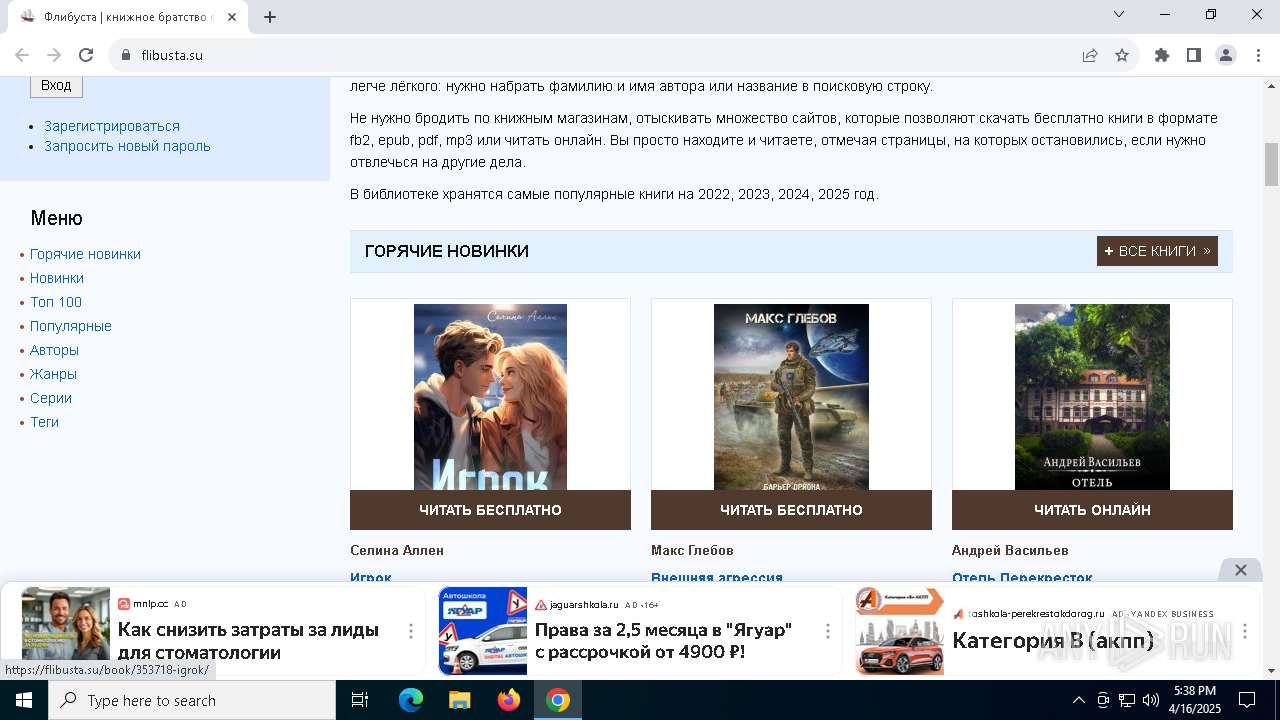Open the Зарегистрироваться link
The image size is (1280, 720).
pos(112,126)
